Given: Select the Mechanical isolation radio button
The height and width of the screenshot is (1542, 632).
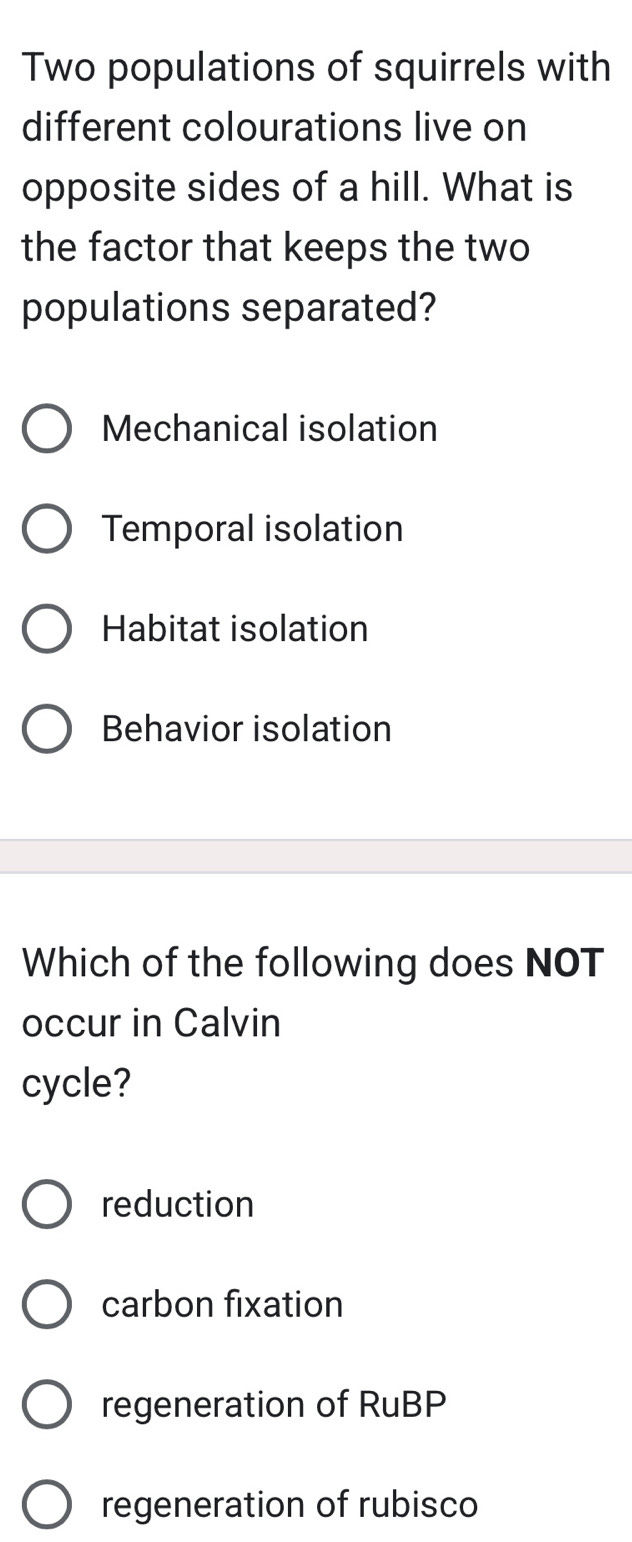Looking at the screenshot, I should (x=46, y=428).
